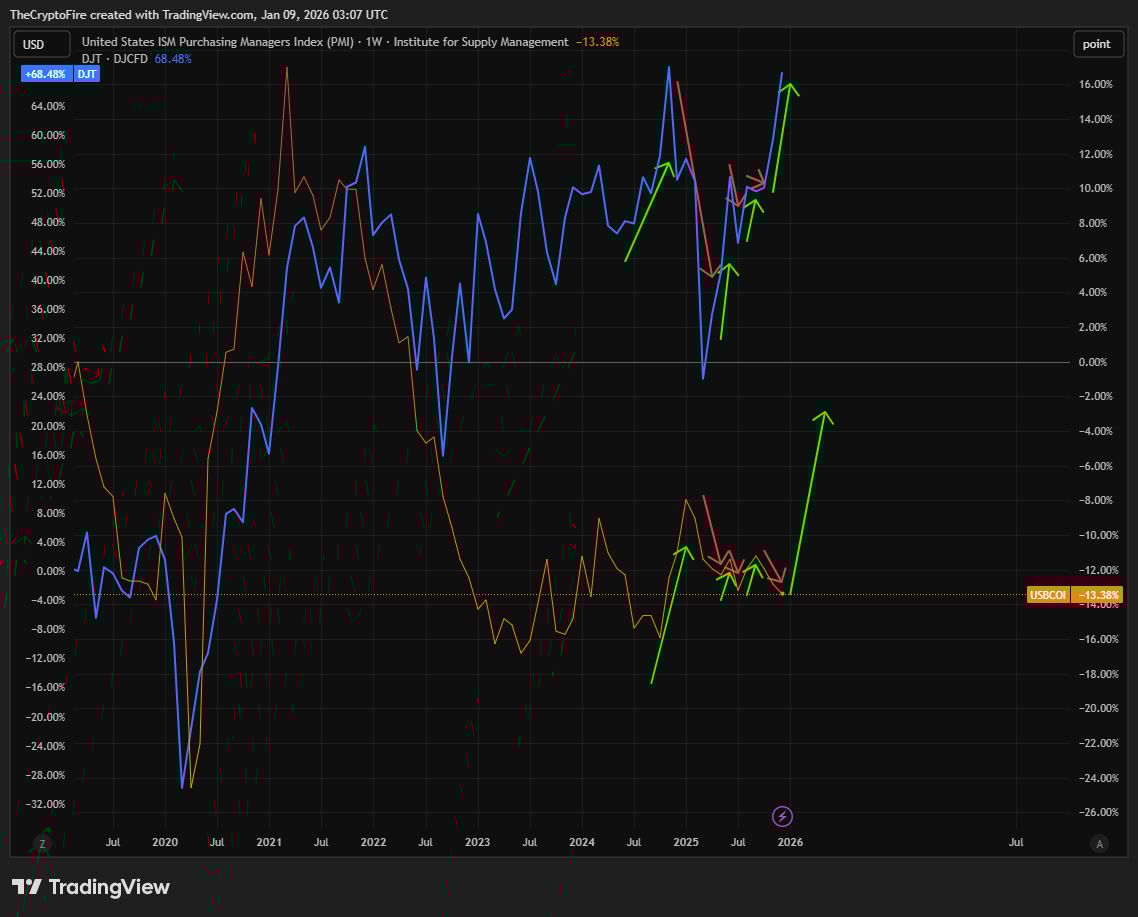Click the point scale unit button

pyautogui.click(x=1097, y=44)
